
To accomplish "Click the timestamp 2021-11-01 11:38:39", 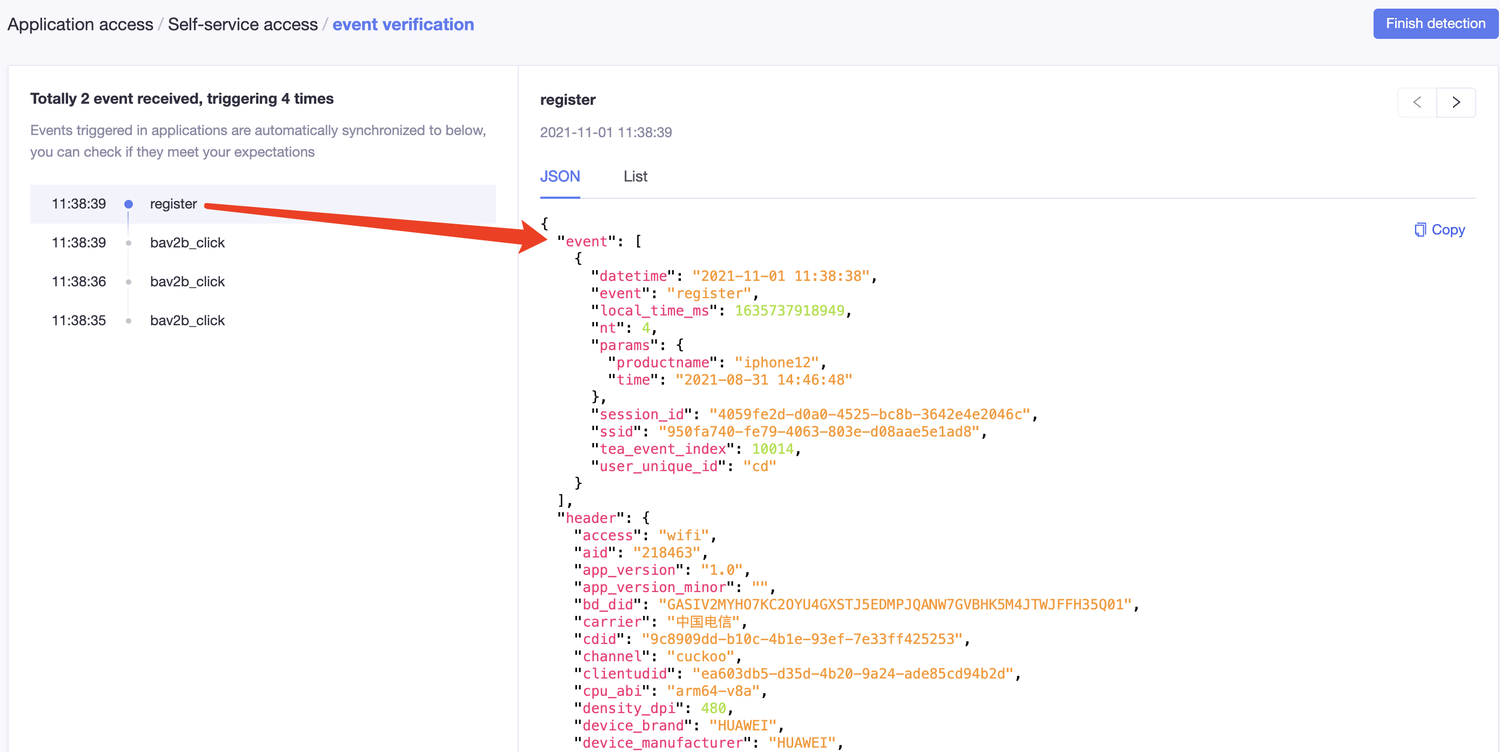I will (x=606, y=132).
